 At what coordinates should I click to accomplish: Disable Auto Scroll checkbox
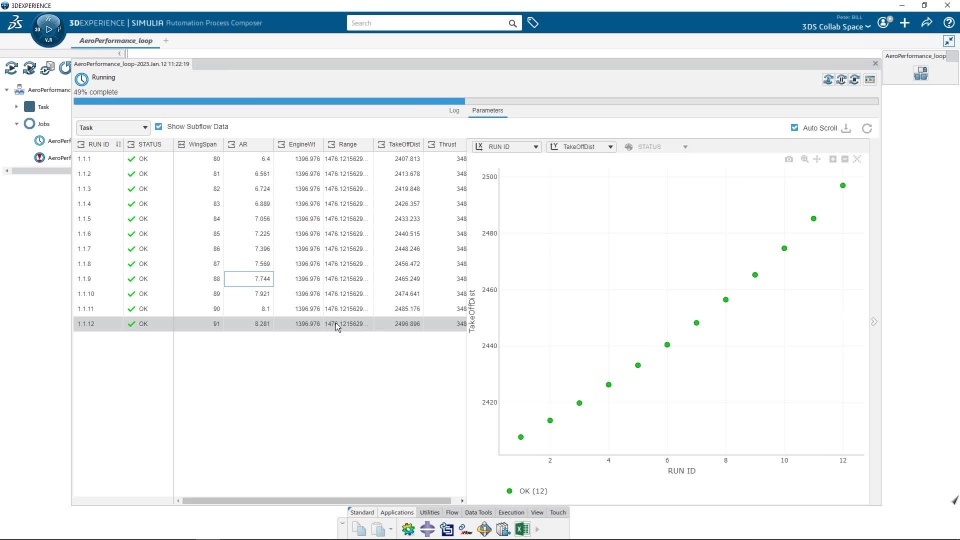[794, 128]
